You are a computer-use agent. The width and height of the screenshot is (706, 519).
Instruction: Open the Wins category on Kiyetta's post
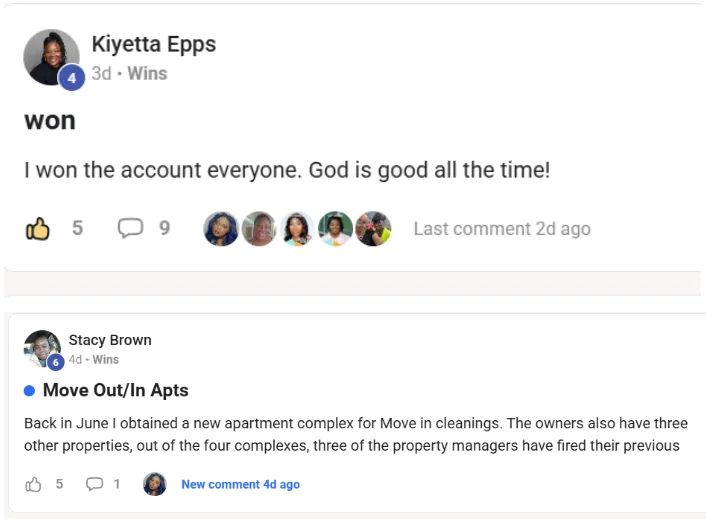(147, 73)
